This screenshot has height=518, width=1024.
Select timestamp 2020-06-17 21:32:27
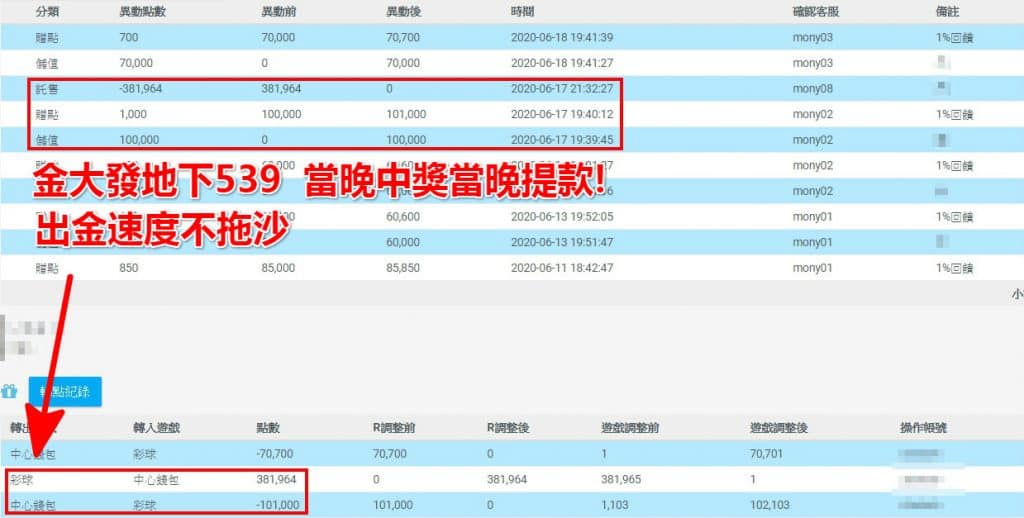(x=562, y=89)
